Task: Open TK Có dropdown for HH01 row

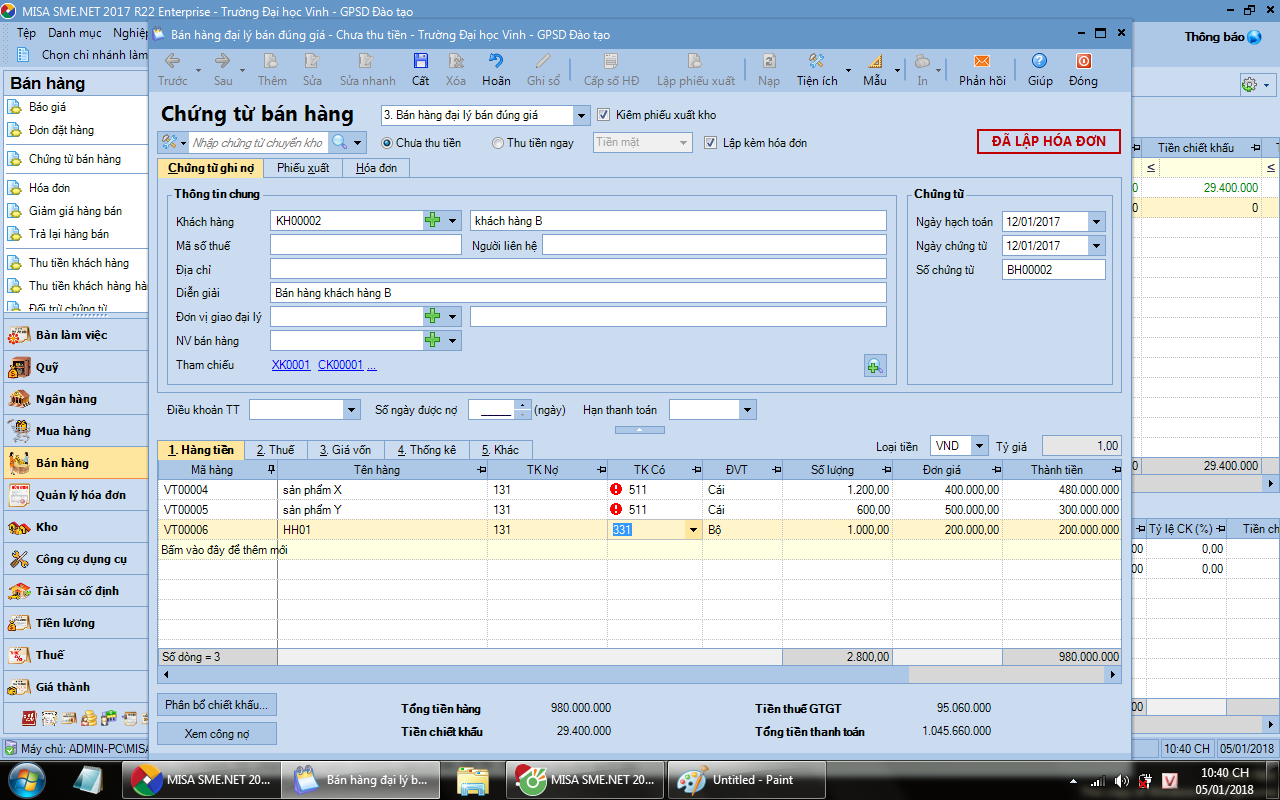Action: pyautogui.click(x=693, y=530)
